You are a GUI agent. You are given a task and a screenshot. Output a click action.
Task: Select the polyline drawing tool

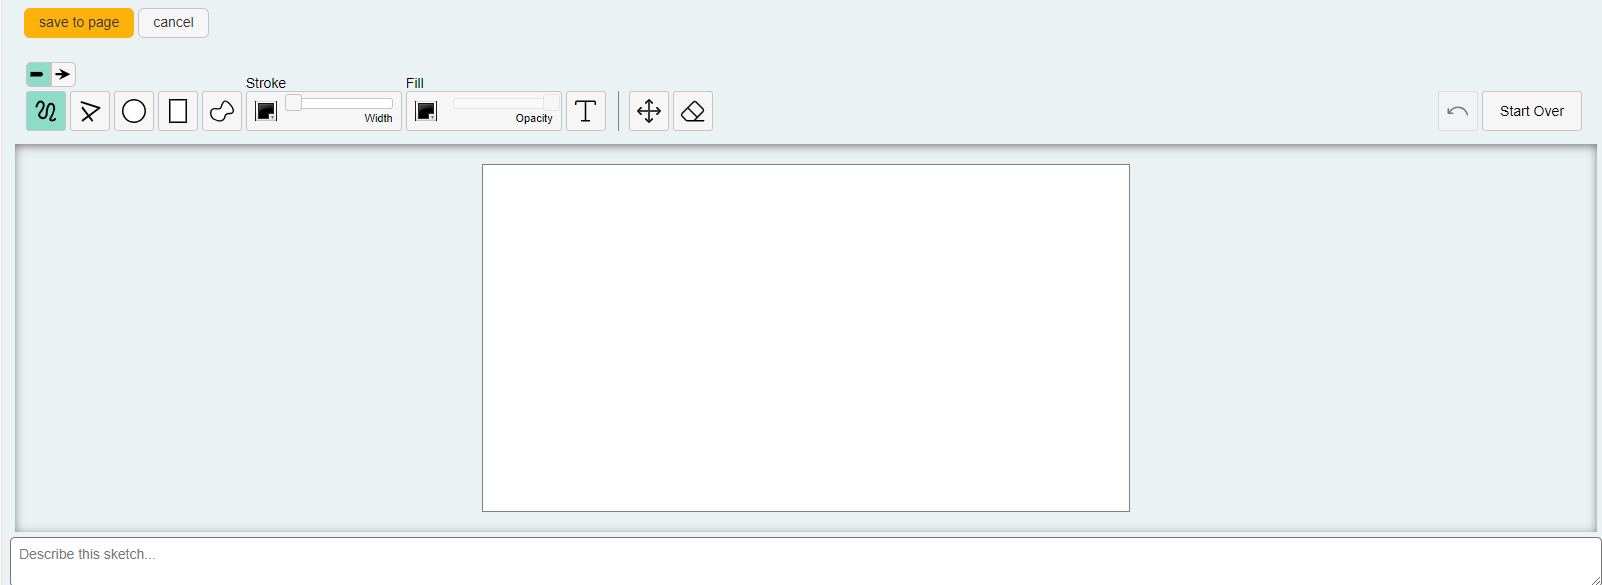pyautogui.click(x=90, y=111)
